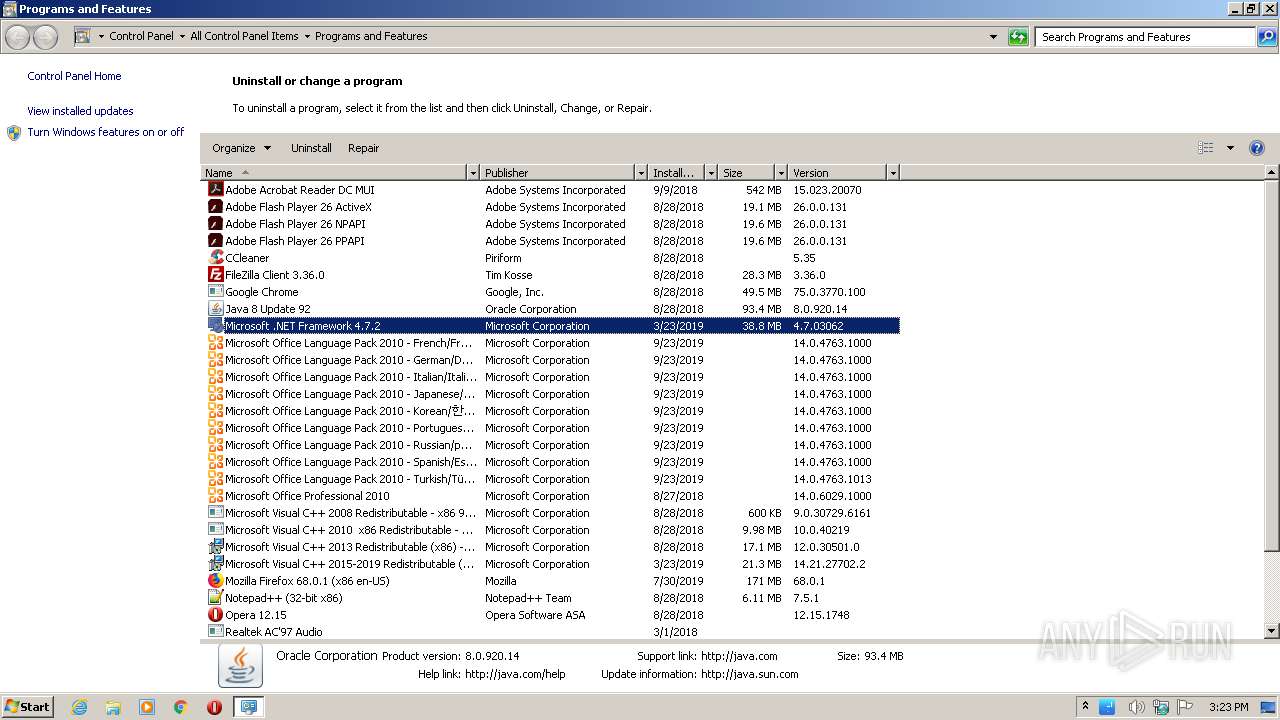
Task: Open the Help question mark icon
Action: pyautogui.click(x=1257, y=148)
